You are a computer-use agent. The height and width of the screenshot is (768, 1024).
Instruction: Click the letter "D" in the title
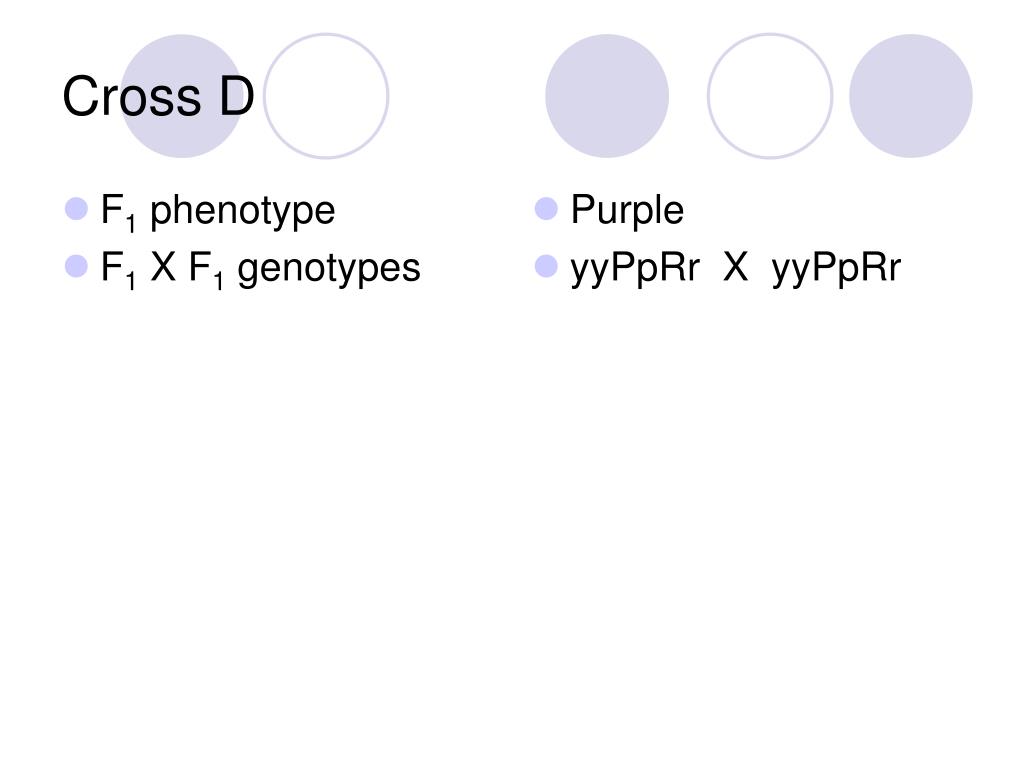[x=236, y=97]
